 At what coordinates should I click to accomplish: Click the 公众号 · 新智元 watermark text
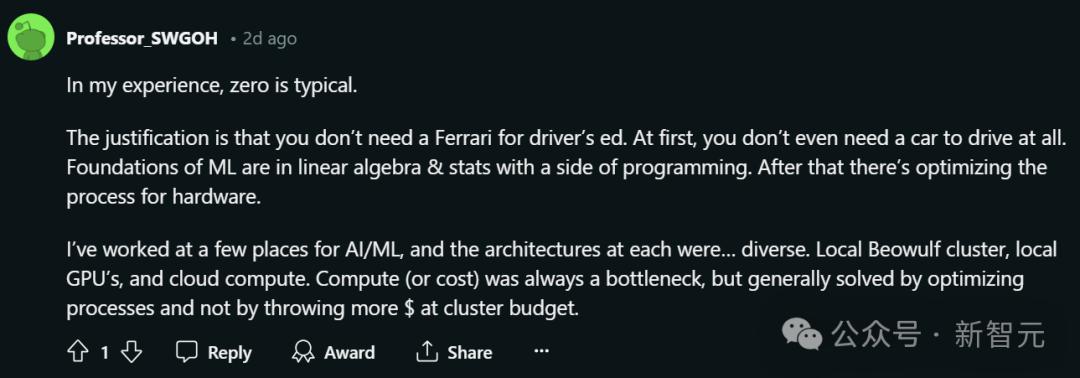938,335
